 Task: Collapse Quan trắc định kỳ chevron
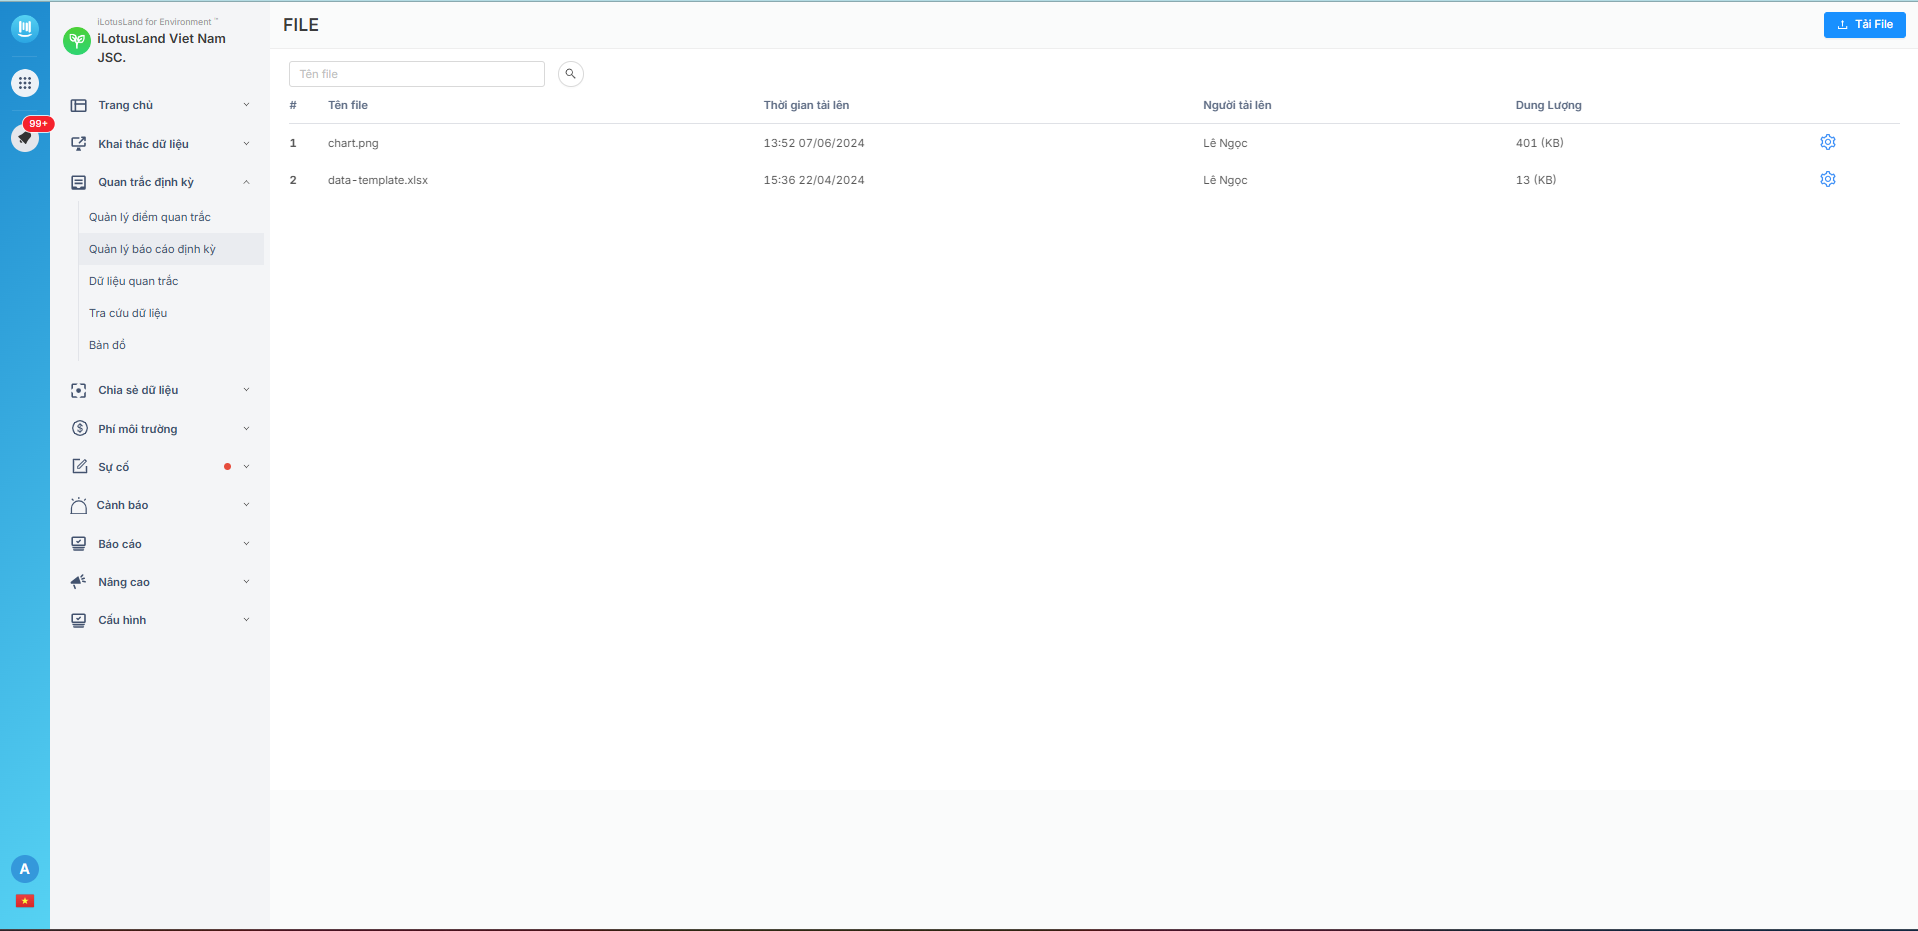pos(246,182)
